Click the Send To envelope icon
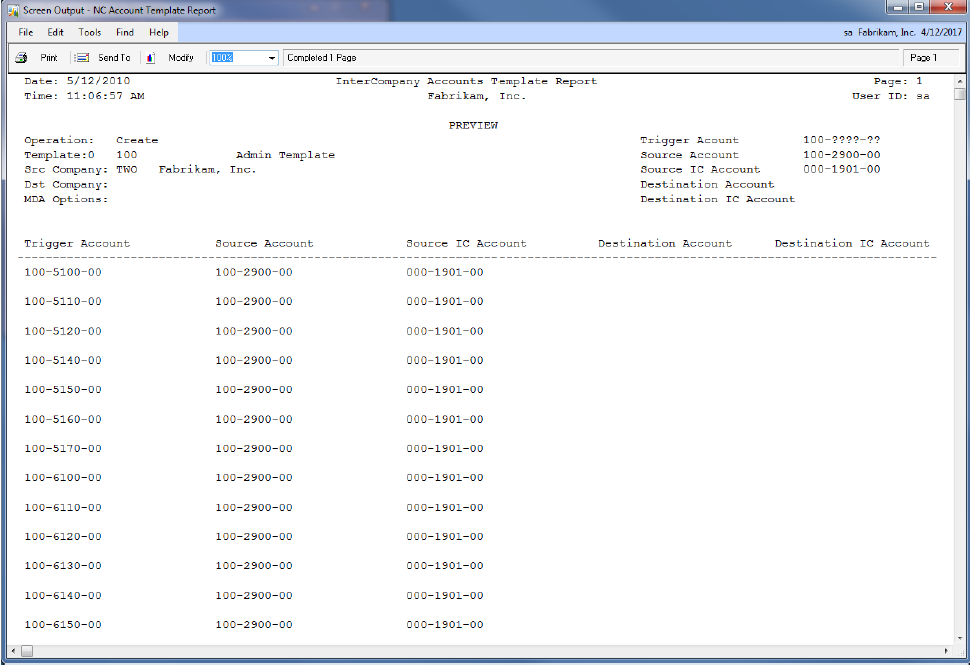 click(x=82, y=58)
